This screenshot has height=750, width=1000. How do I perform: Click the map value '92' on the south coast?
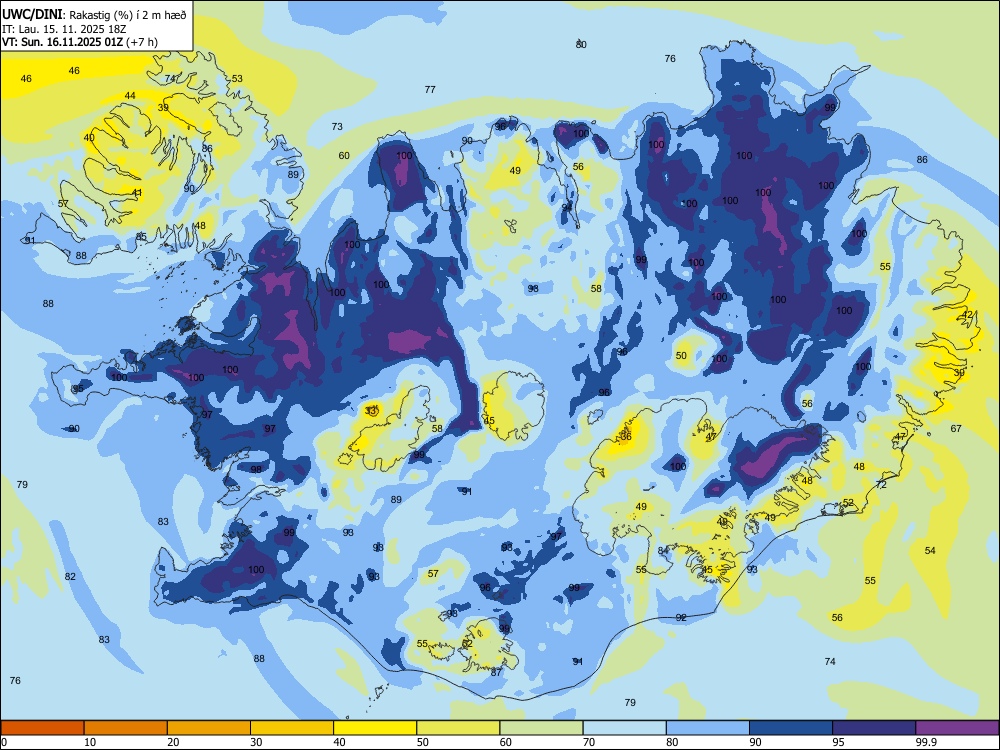tap(681, 617)
